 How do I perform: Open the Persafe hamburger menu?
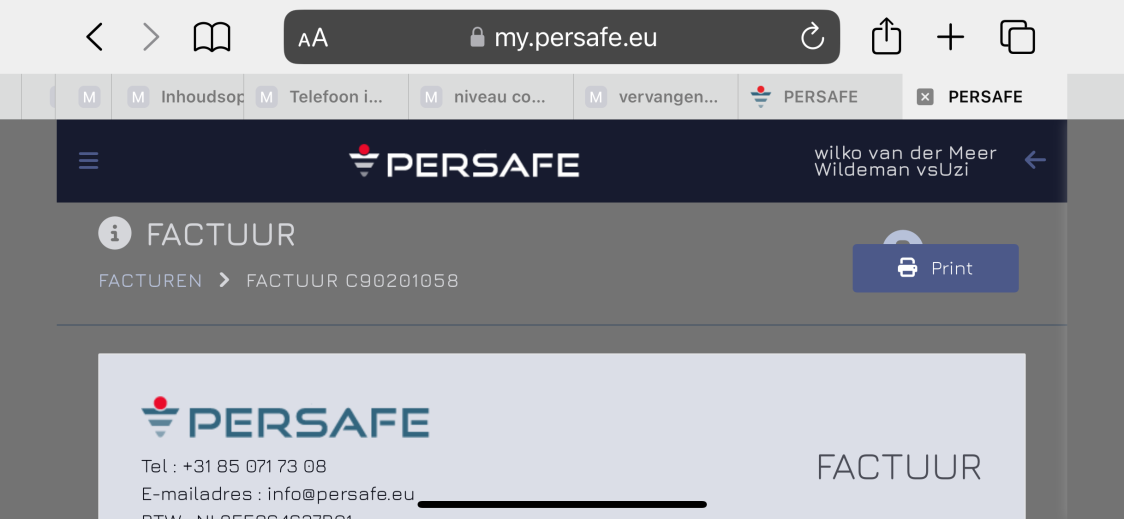point(89,161)
